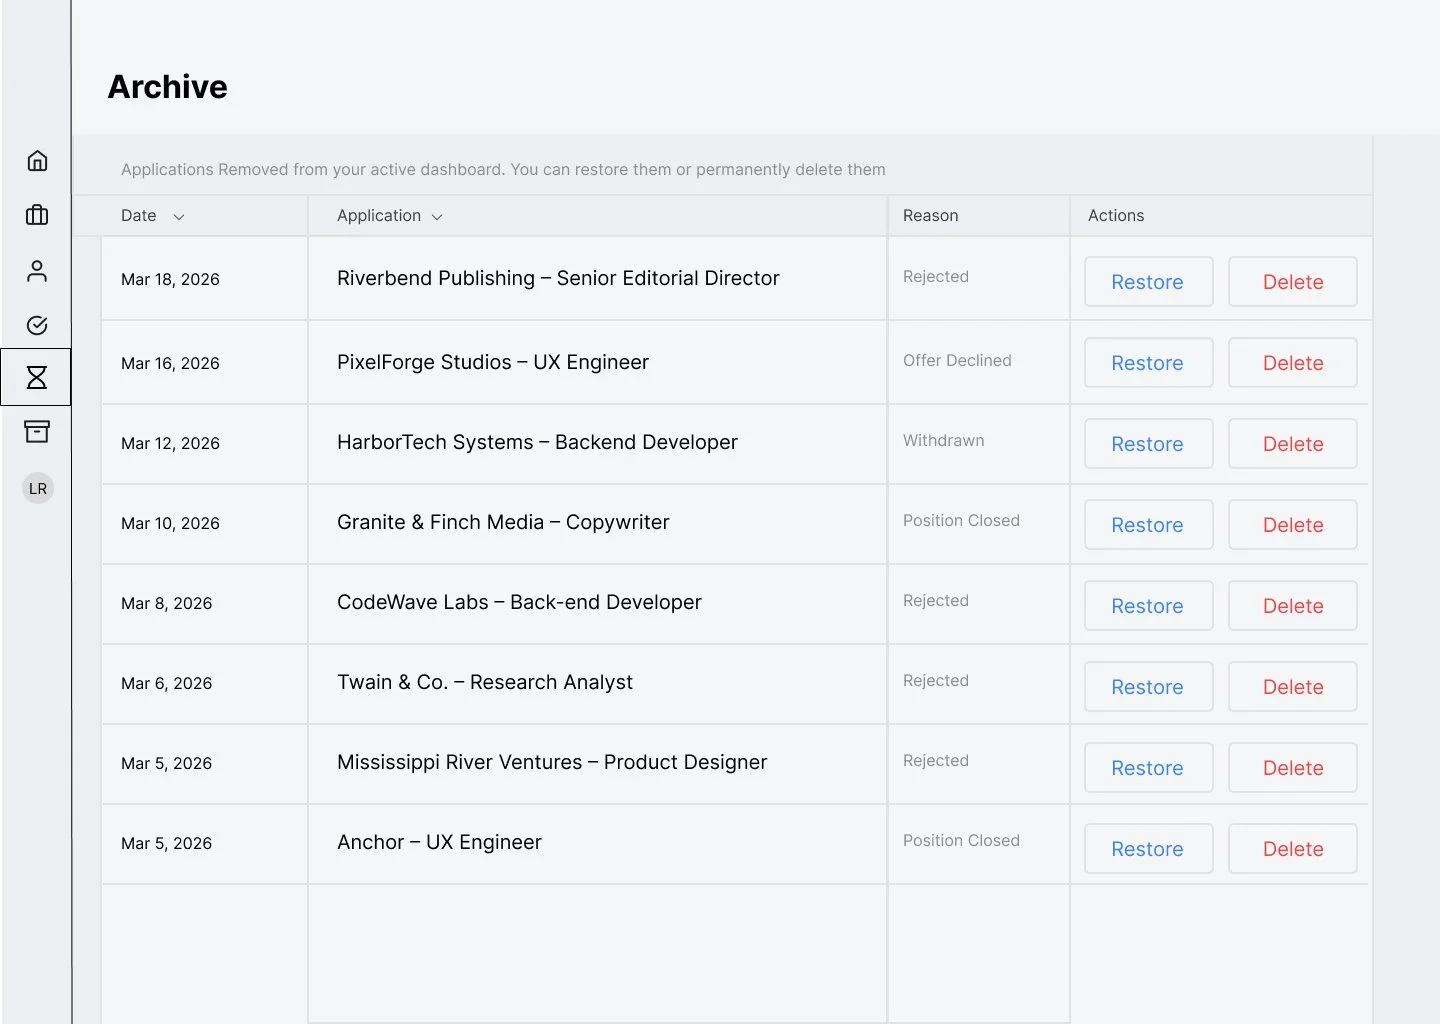Restore HarborTech Systems application
The width and height of the screenshot is (1440, 1024).
coord(1148,444)
